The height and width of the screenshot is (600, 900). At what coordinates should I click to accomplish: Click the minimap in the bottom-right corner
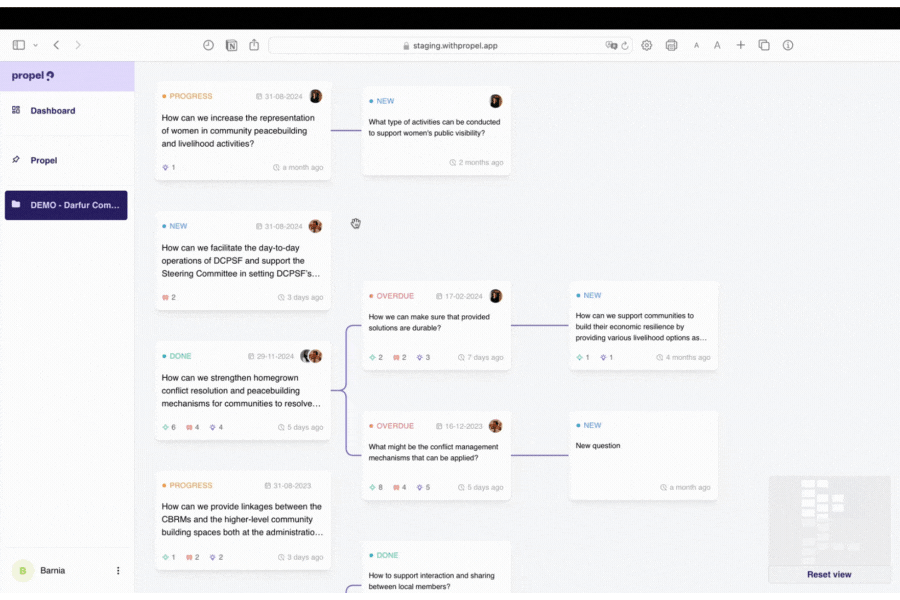[x=829, y=520]
